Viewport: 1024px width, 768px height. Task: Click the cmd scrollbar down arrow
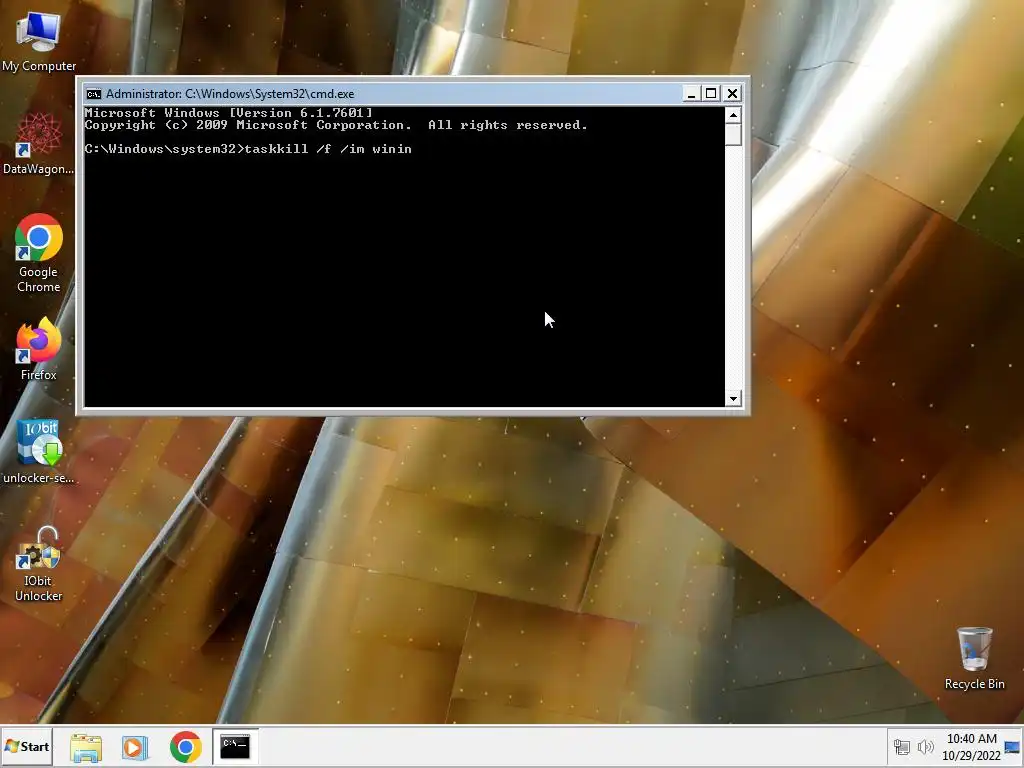(x=733, y=398)
